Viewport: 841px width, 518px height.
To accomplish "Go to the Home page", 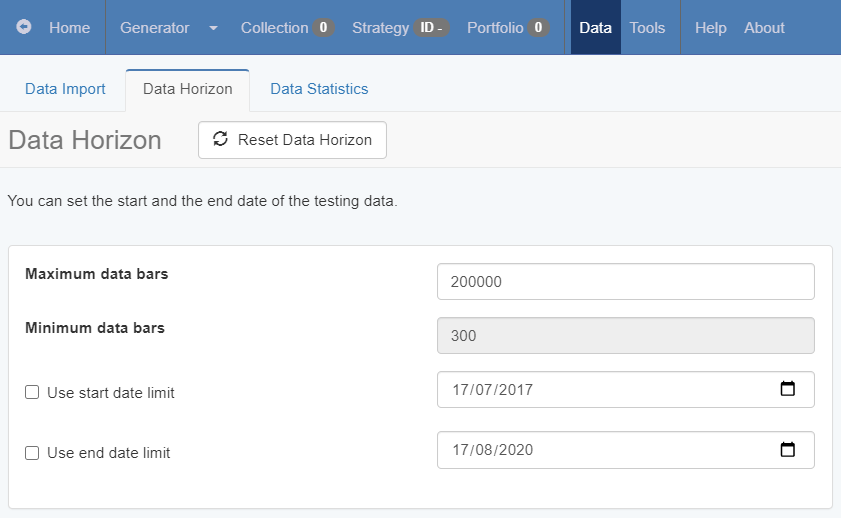I will click(69, 28).
